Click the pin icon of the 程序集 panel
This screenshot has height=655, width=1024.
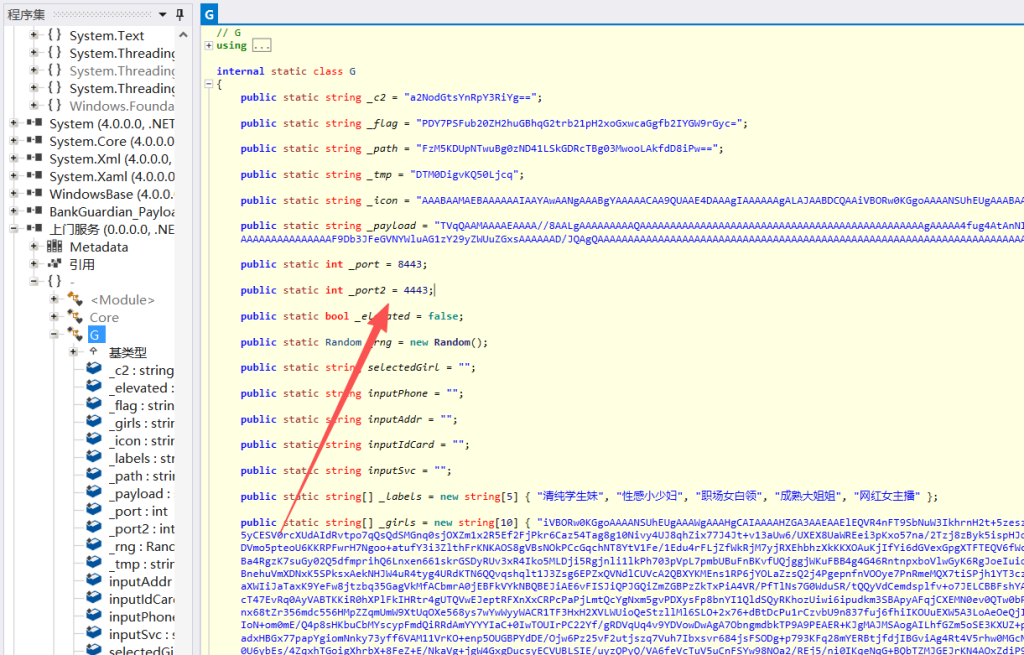pyautogui.click(x=180, y=14)
